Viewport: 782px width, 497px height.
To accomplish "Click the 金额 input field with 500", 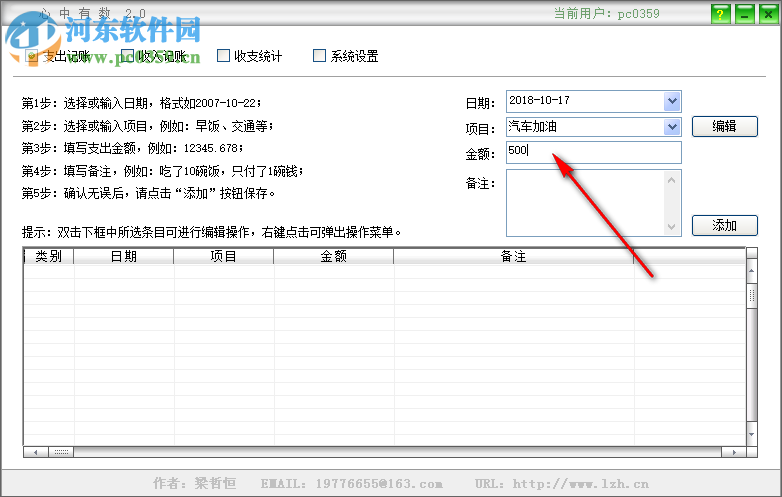I will point(593,153).
